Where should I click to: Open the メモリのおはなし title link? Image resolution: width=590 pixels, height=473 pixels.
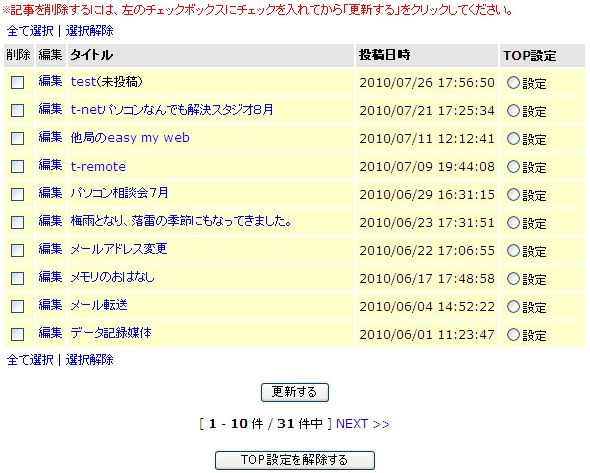(113, 277)
